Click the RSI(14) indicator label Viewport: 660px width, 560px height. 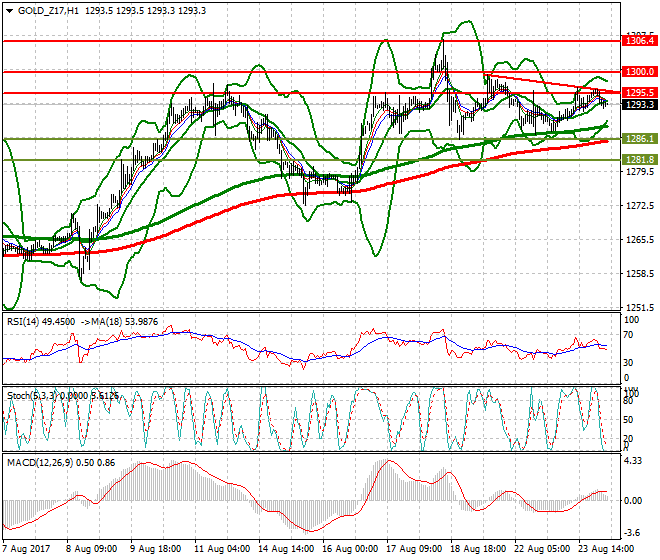(24, 322)
